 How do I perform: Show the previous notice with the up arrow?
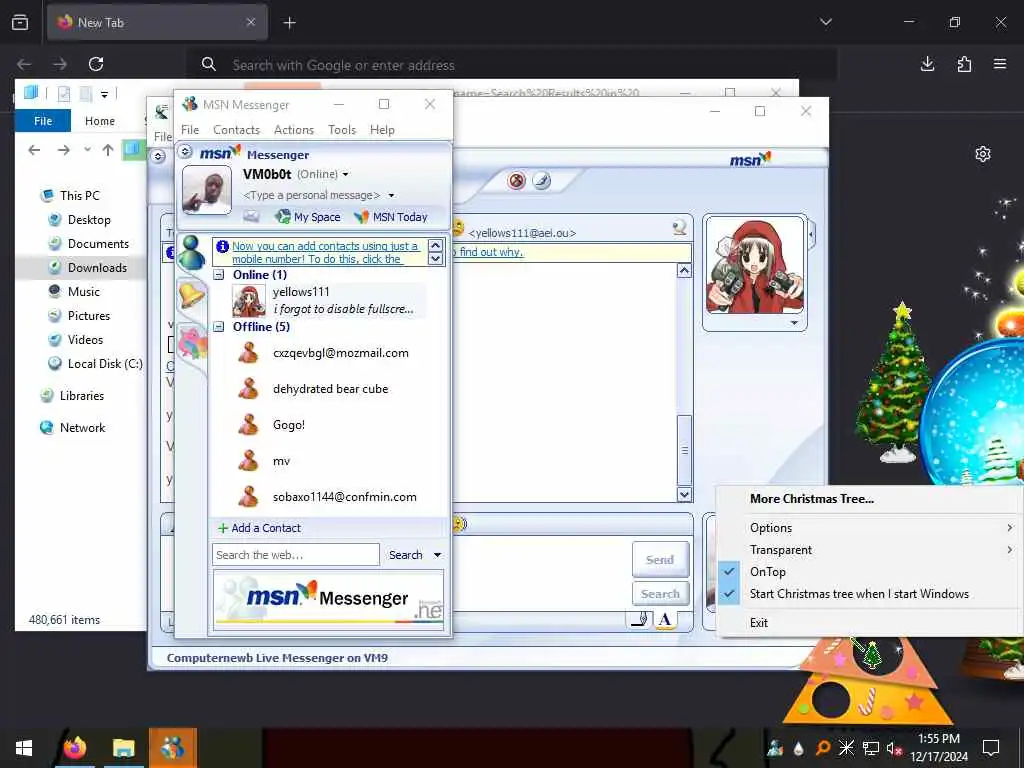436,246
